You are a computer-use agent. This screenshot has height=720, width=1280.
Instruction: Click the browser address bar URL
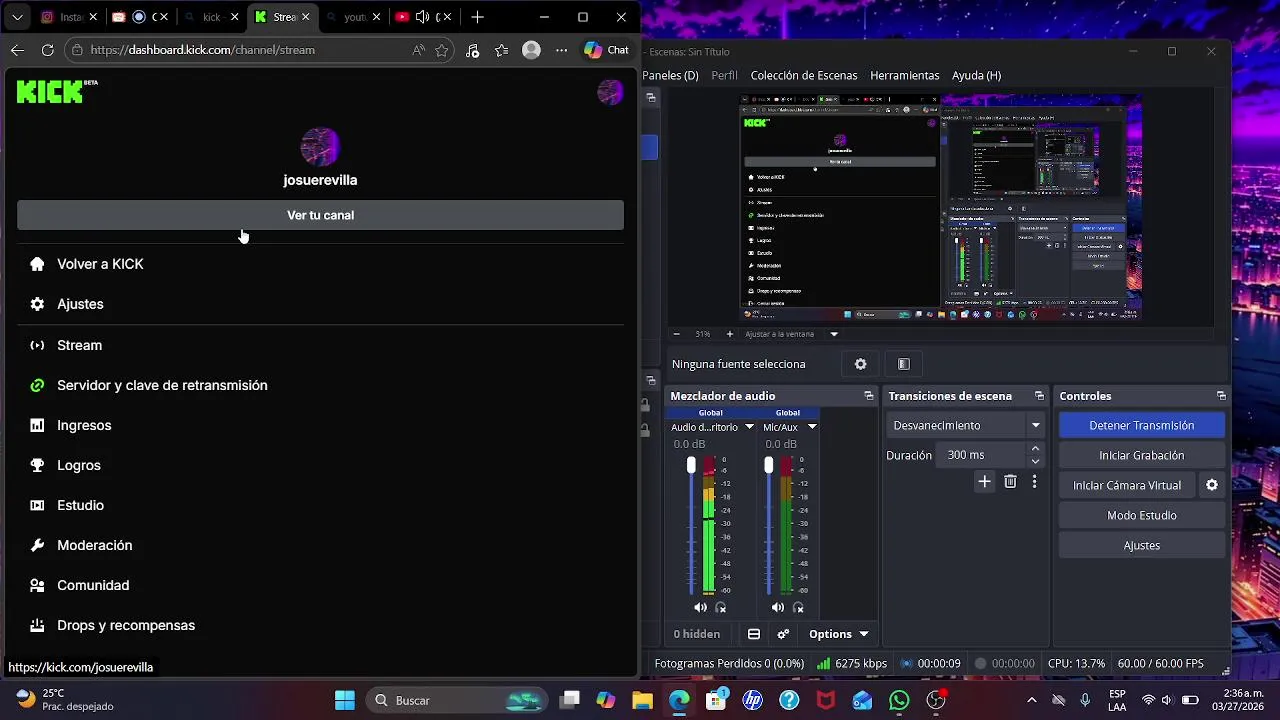(202, 50)
